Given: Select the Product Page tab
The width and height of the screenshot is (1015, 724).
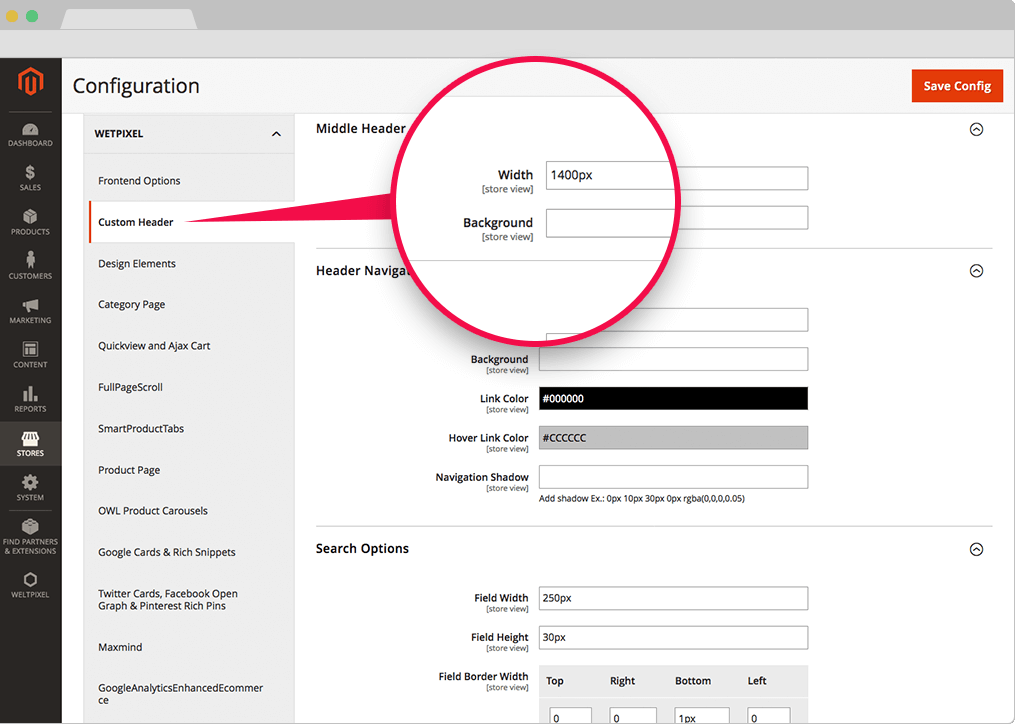Looking at the screenshot, I should tap(129, 470).
